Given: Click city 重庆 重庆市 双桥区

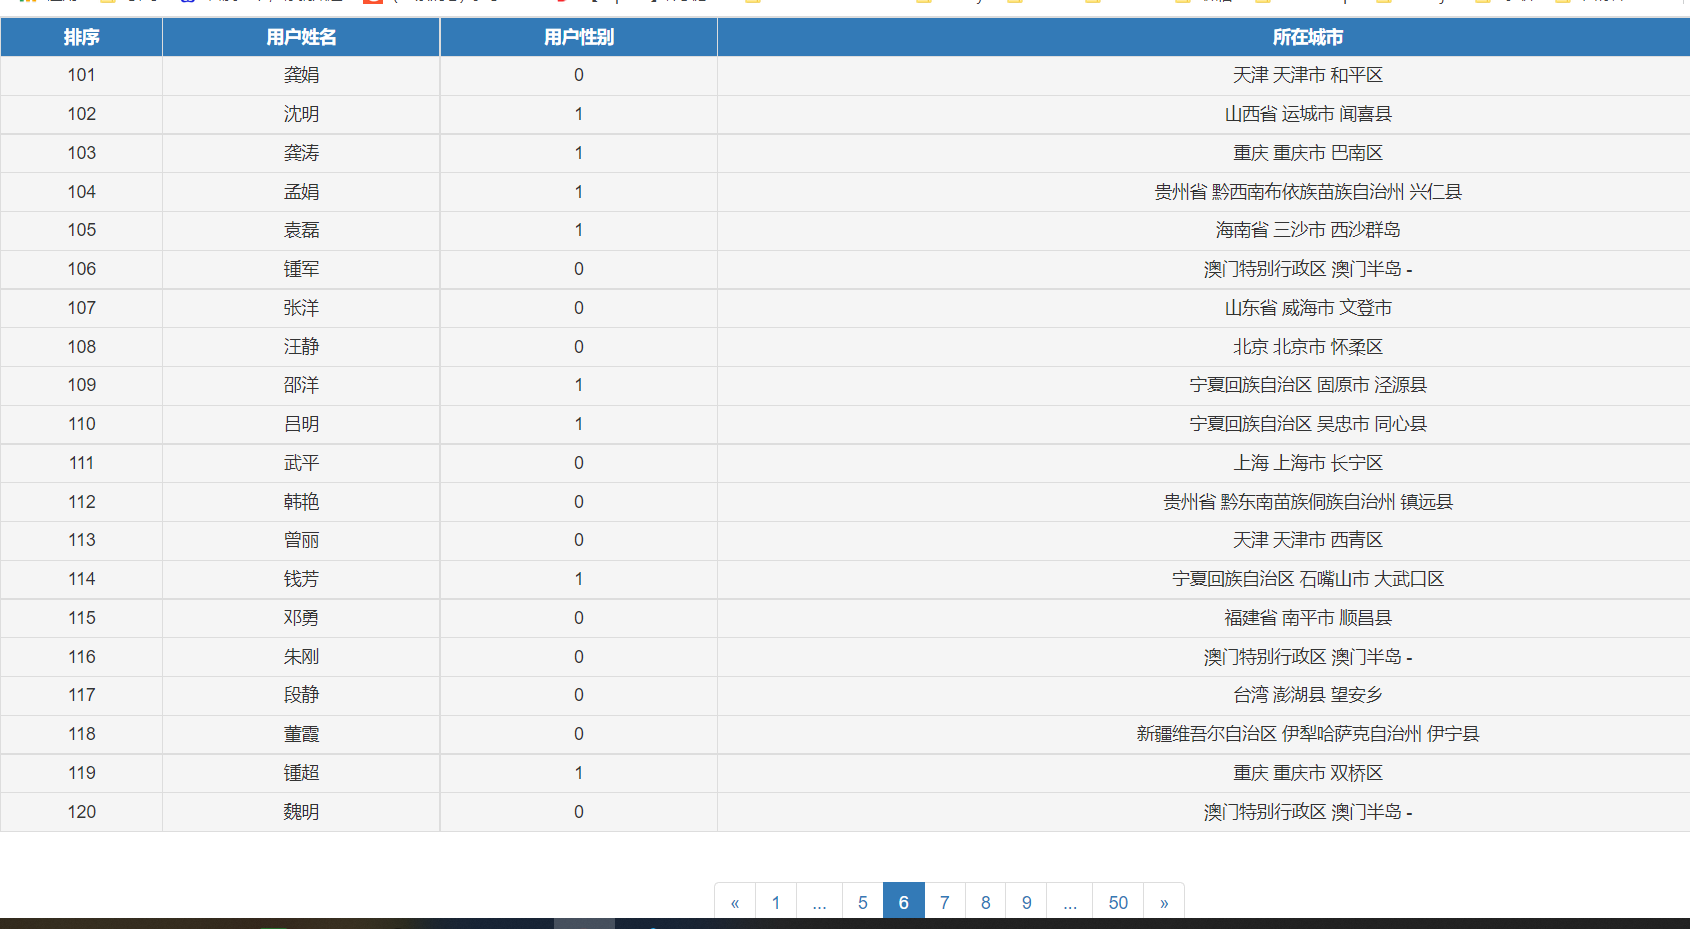Looking at the screenshot, I should click(1308, 773).
